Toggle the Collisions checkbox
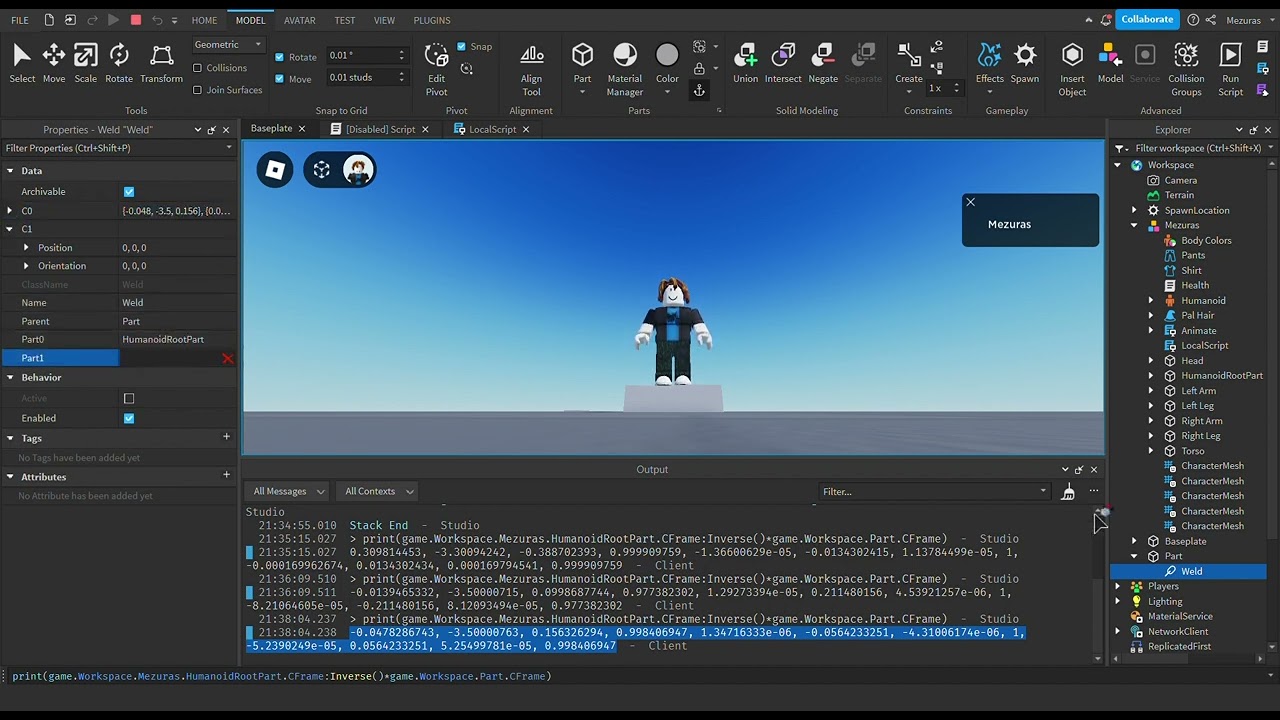The image size is (1280, 720). click(198, 68)
